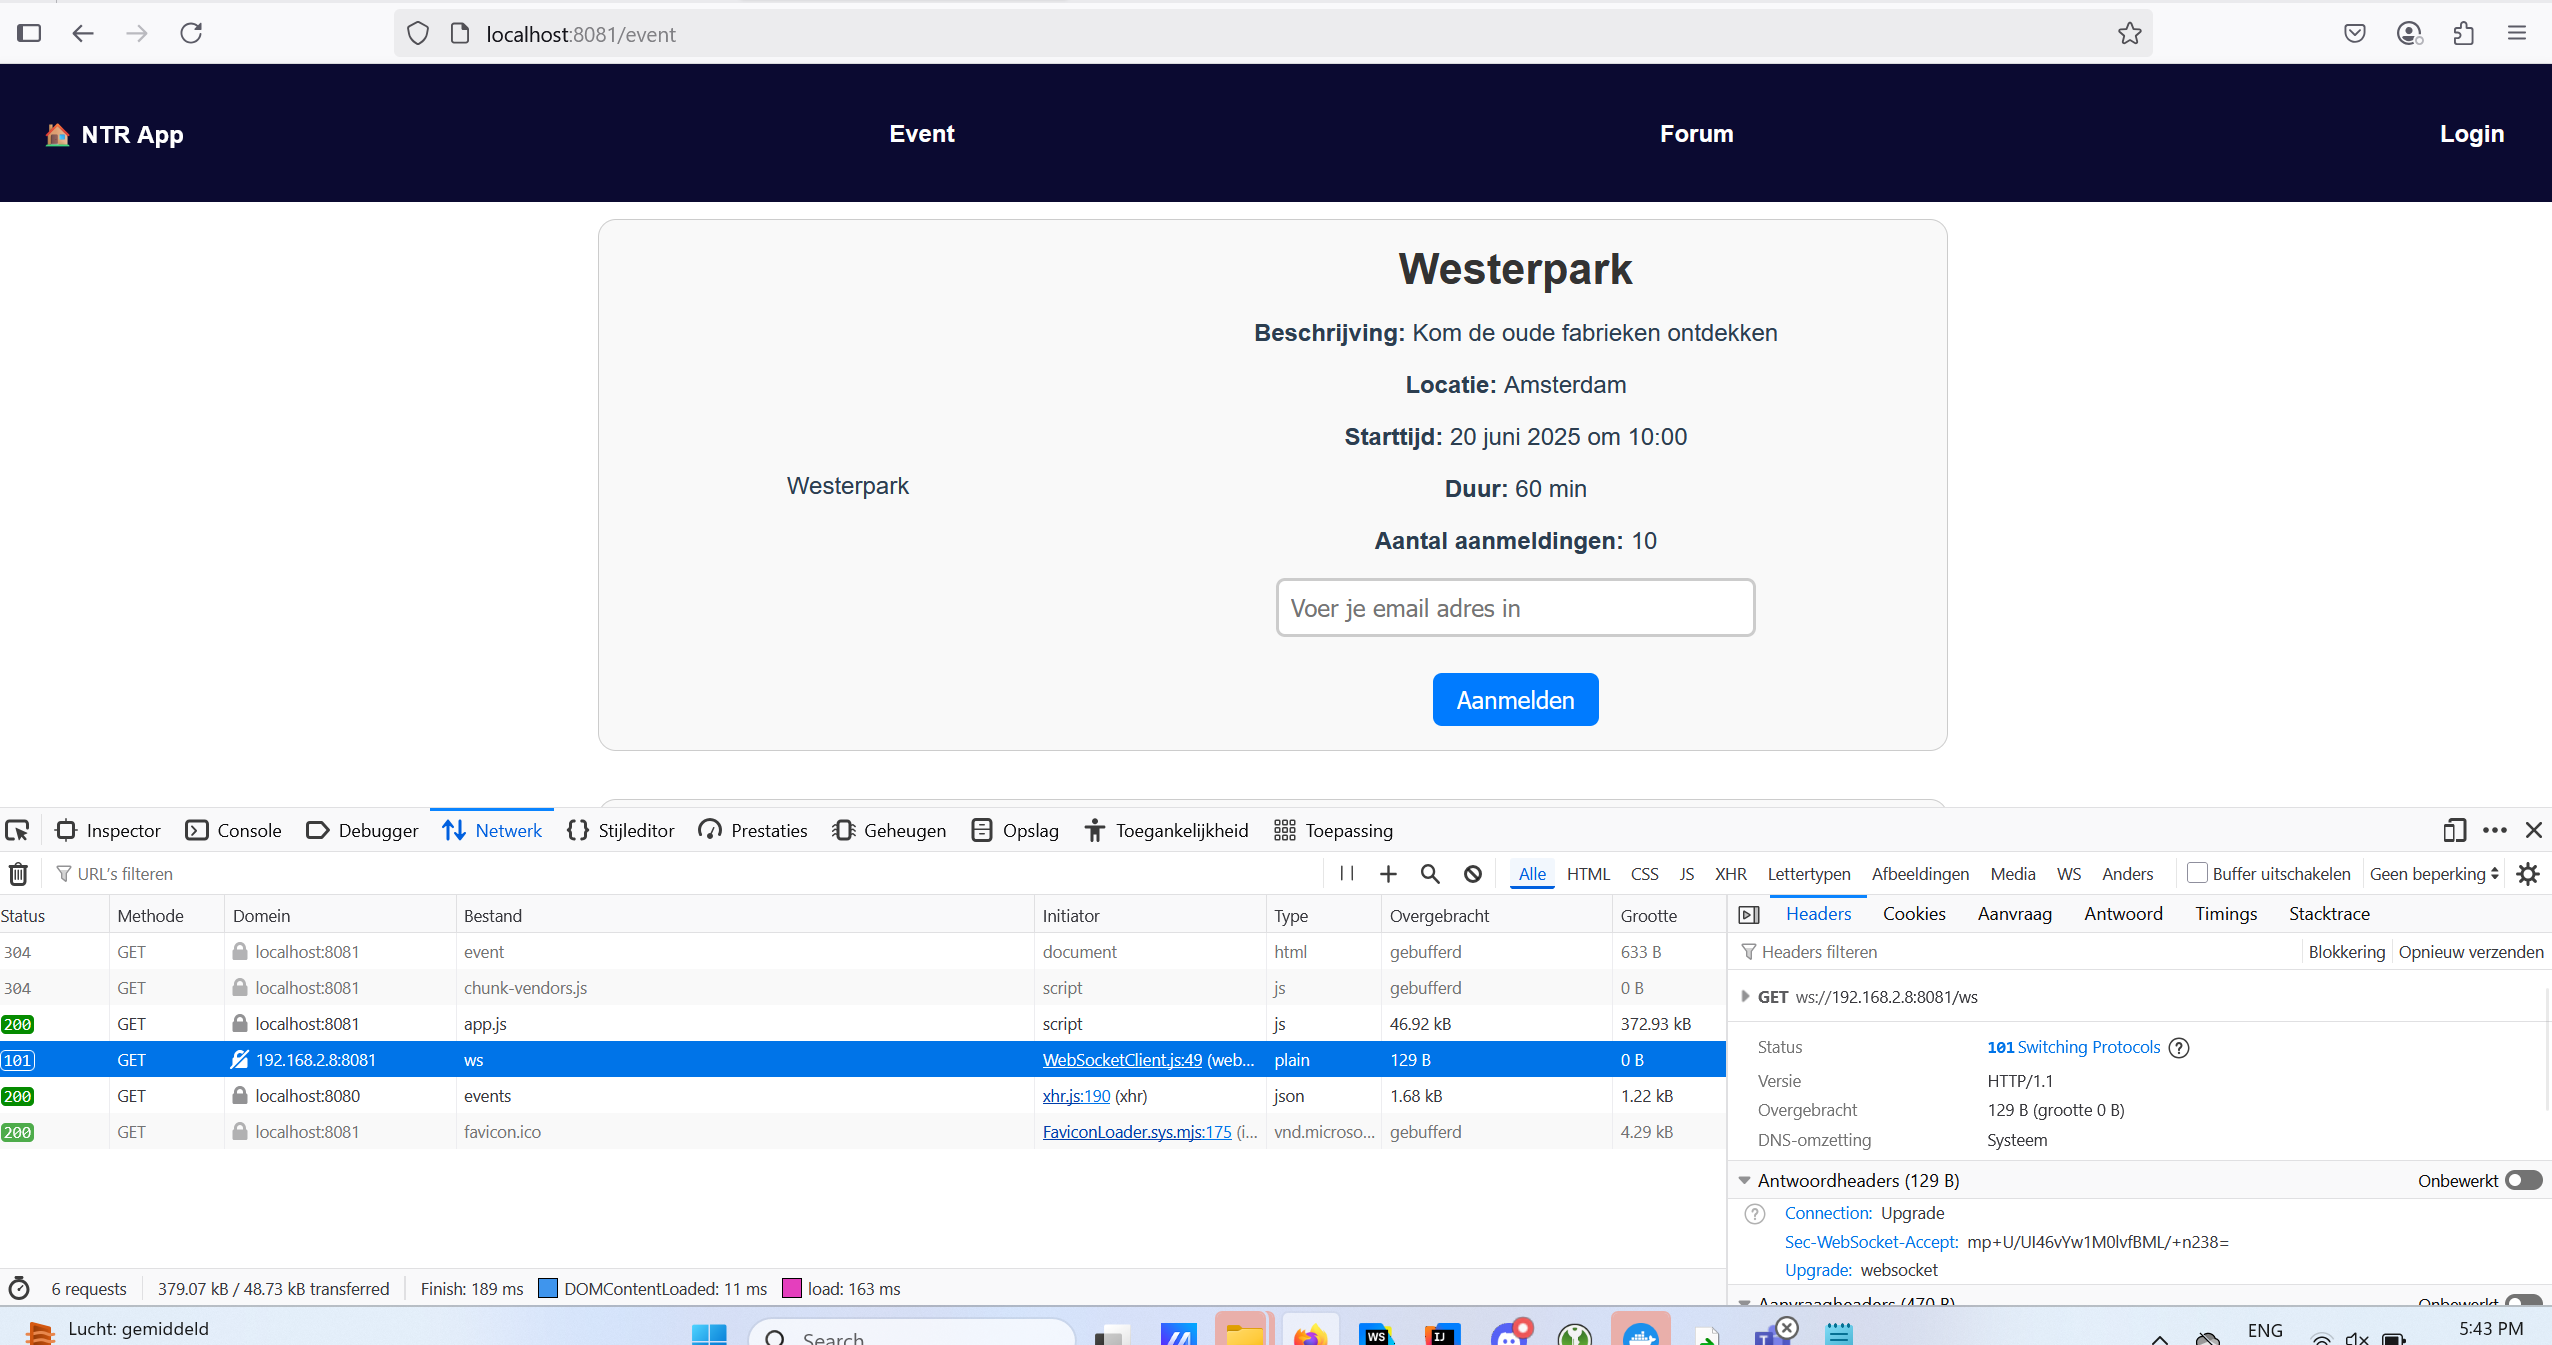The image size is (2552, 1345).
Task: Click the search requests magnifier icon
Action: pos(1430,874)
